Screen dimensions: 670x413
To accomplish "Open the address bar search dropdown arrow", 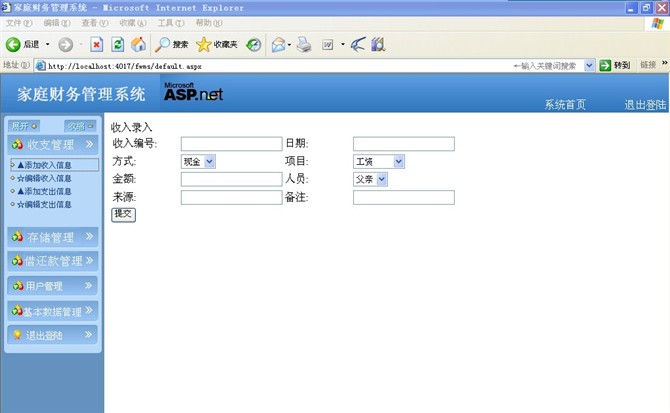I will coord(589,65).
